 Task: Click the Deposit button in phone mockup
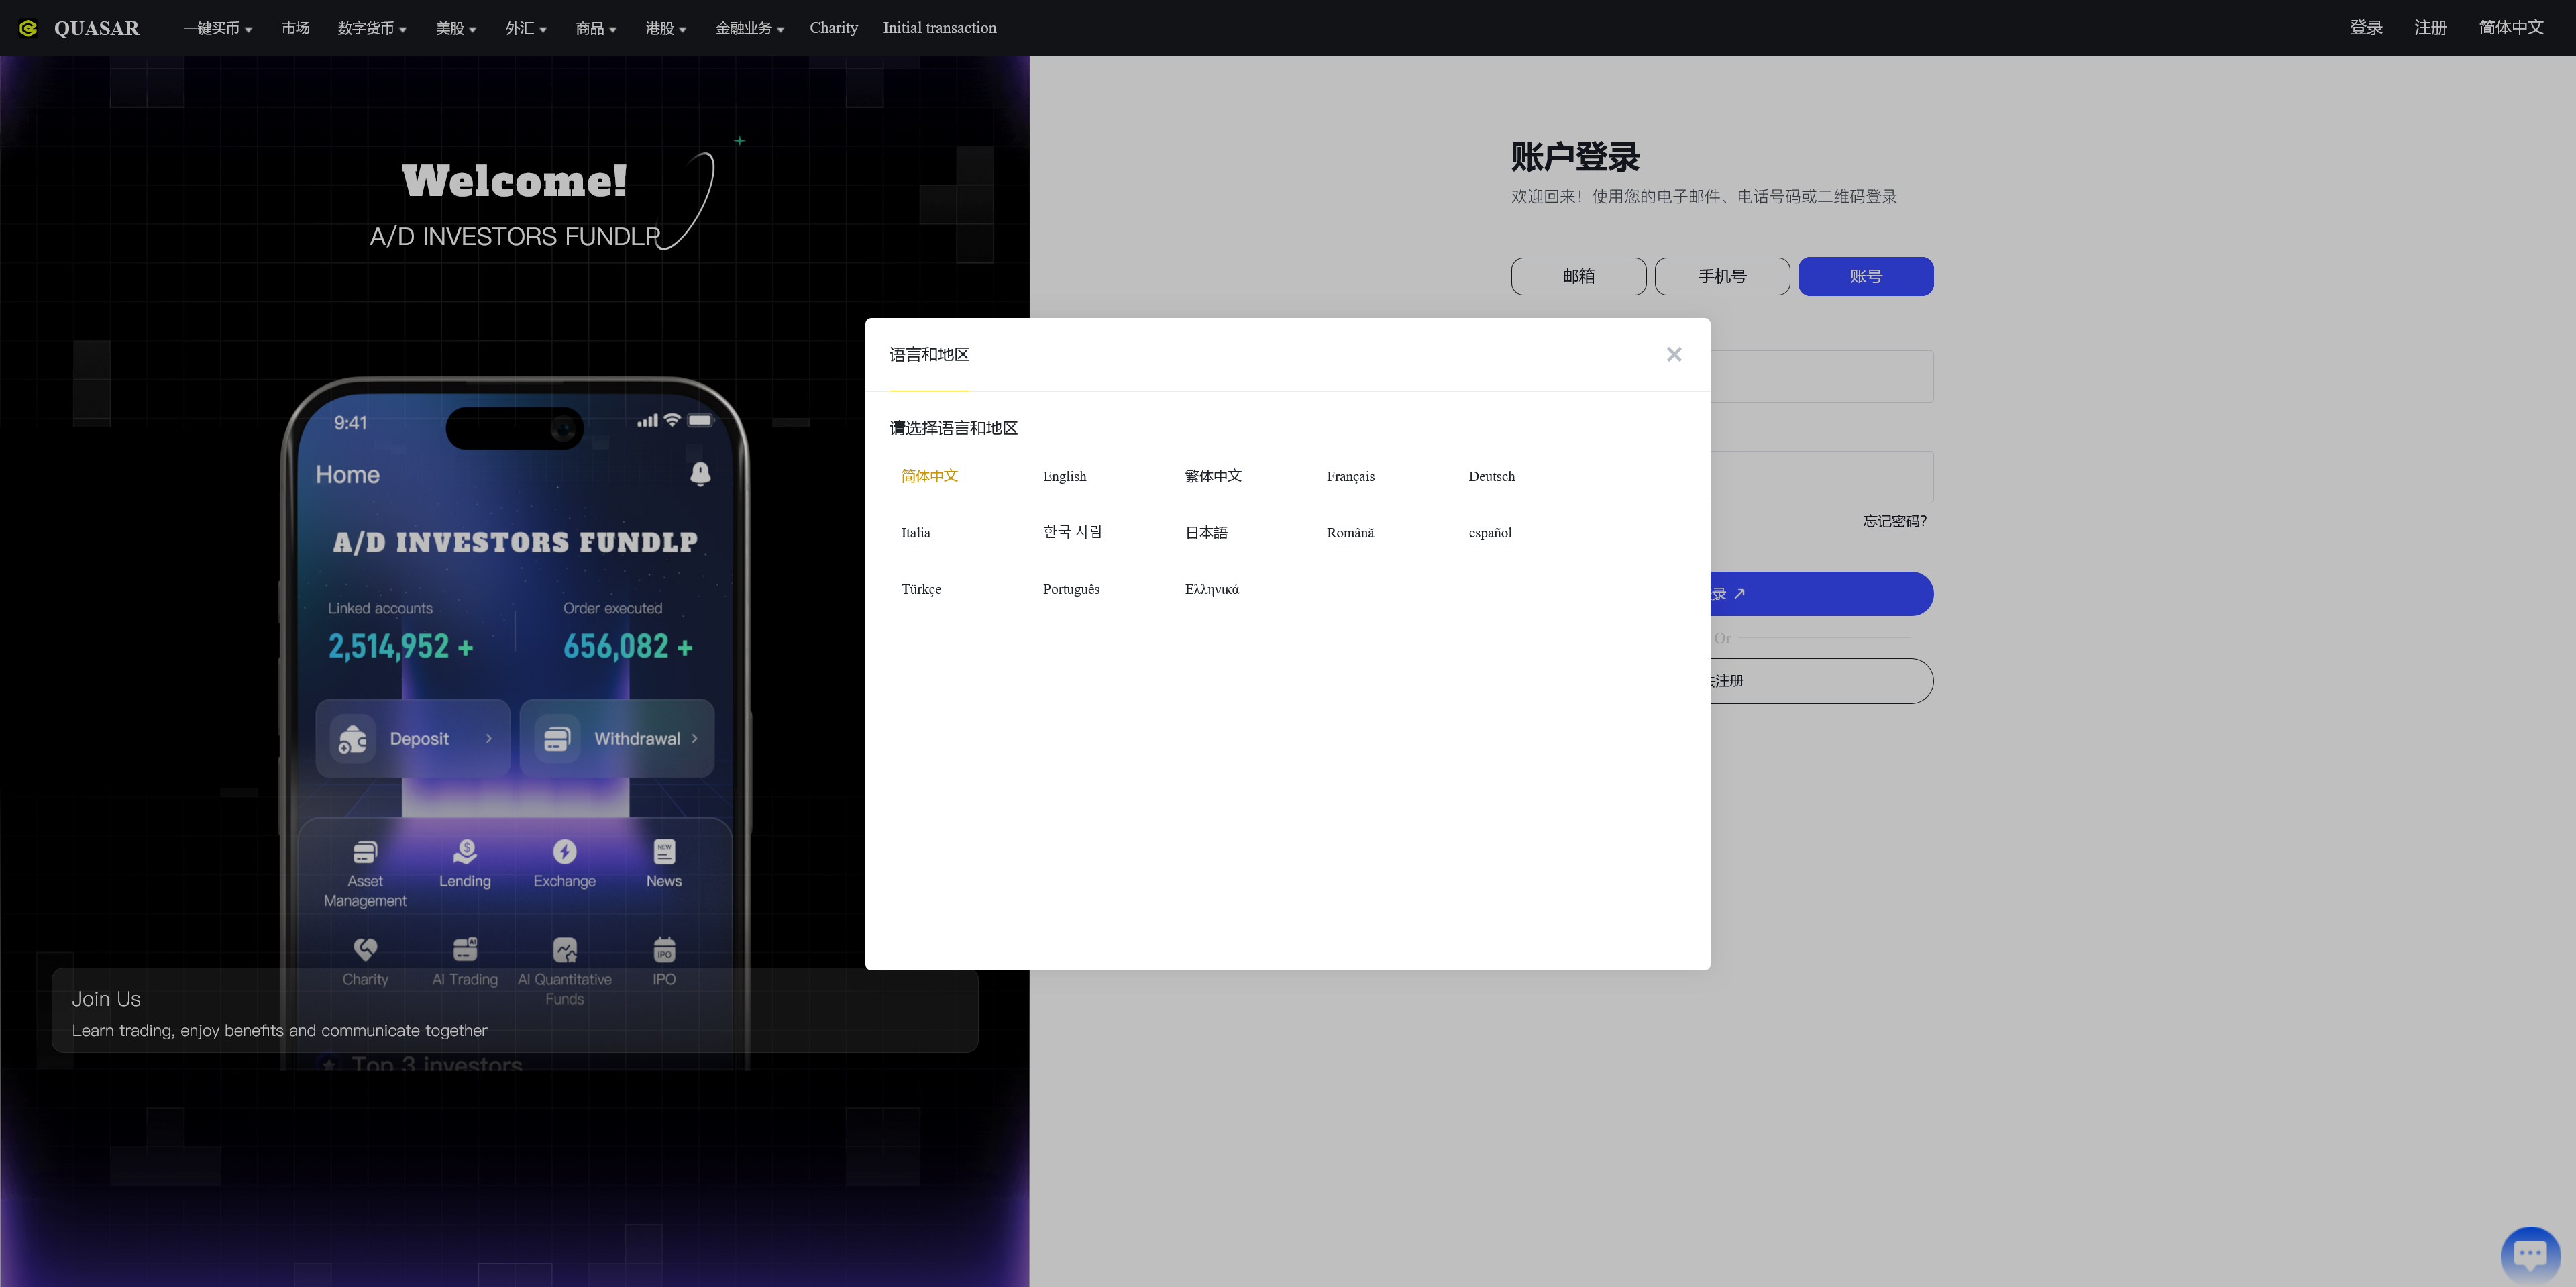tap(413, 739)
